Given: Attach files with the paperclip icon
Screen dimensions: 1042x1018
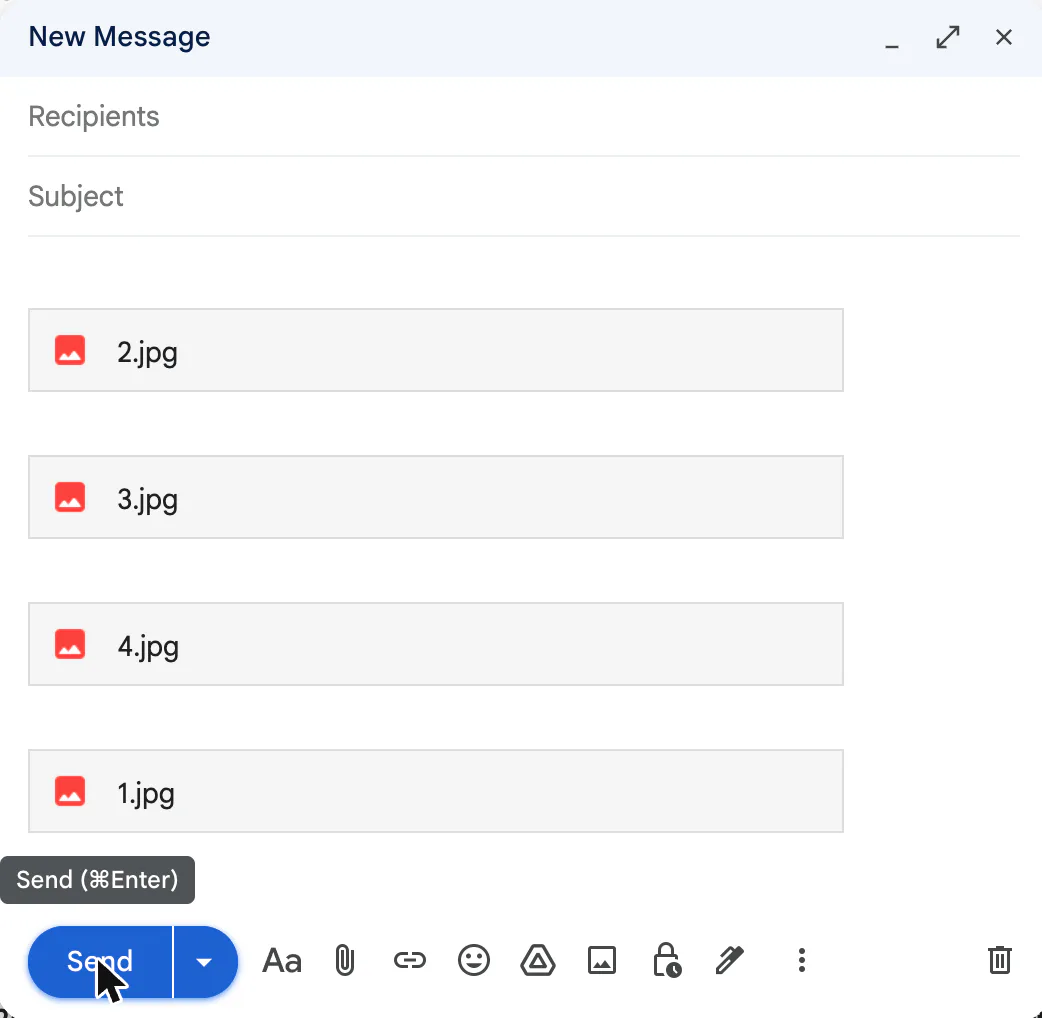Looking at the screenshot, I should [x=345, y=961].
